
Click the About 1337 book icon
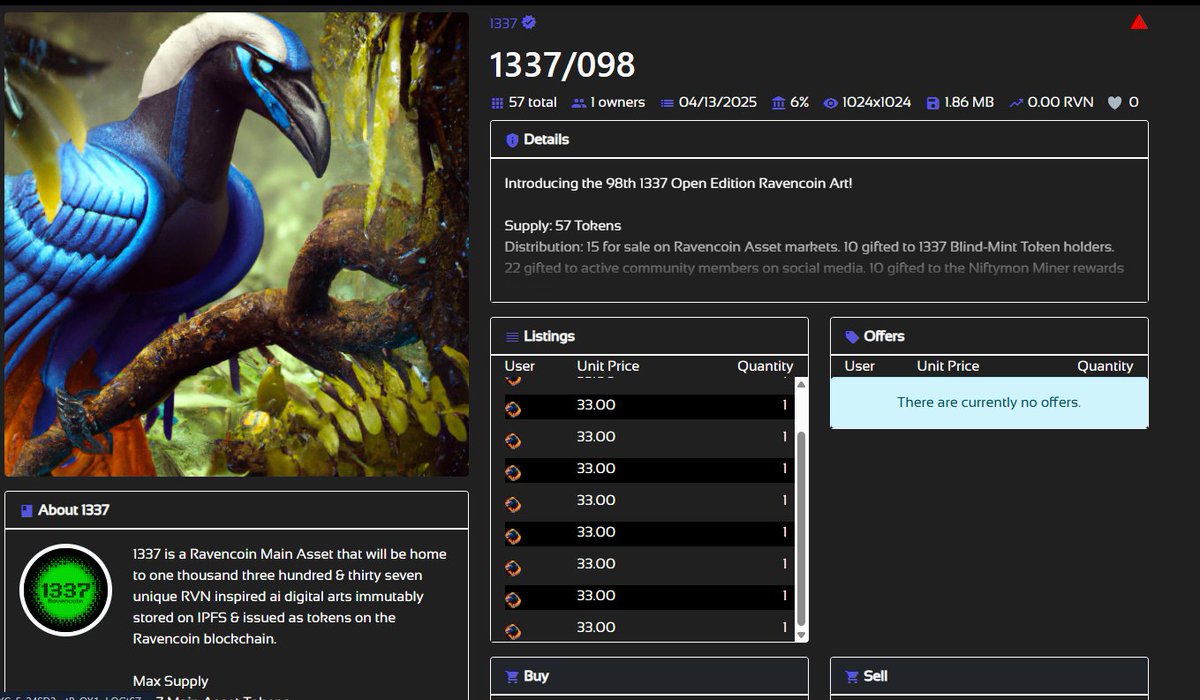27,511
